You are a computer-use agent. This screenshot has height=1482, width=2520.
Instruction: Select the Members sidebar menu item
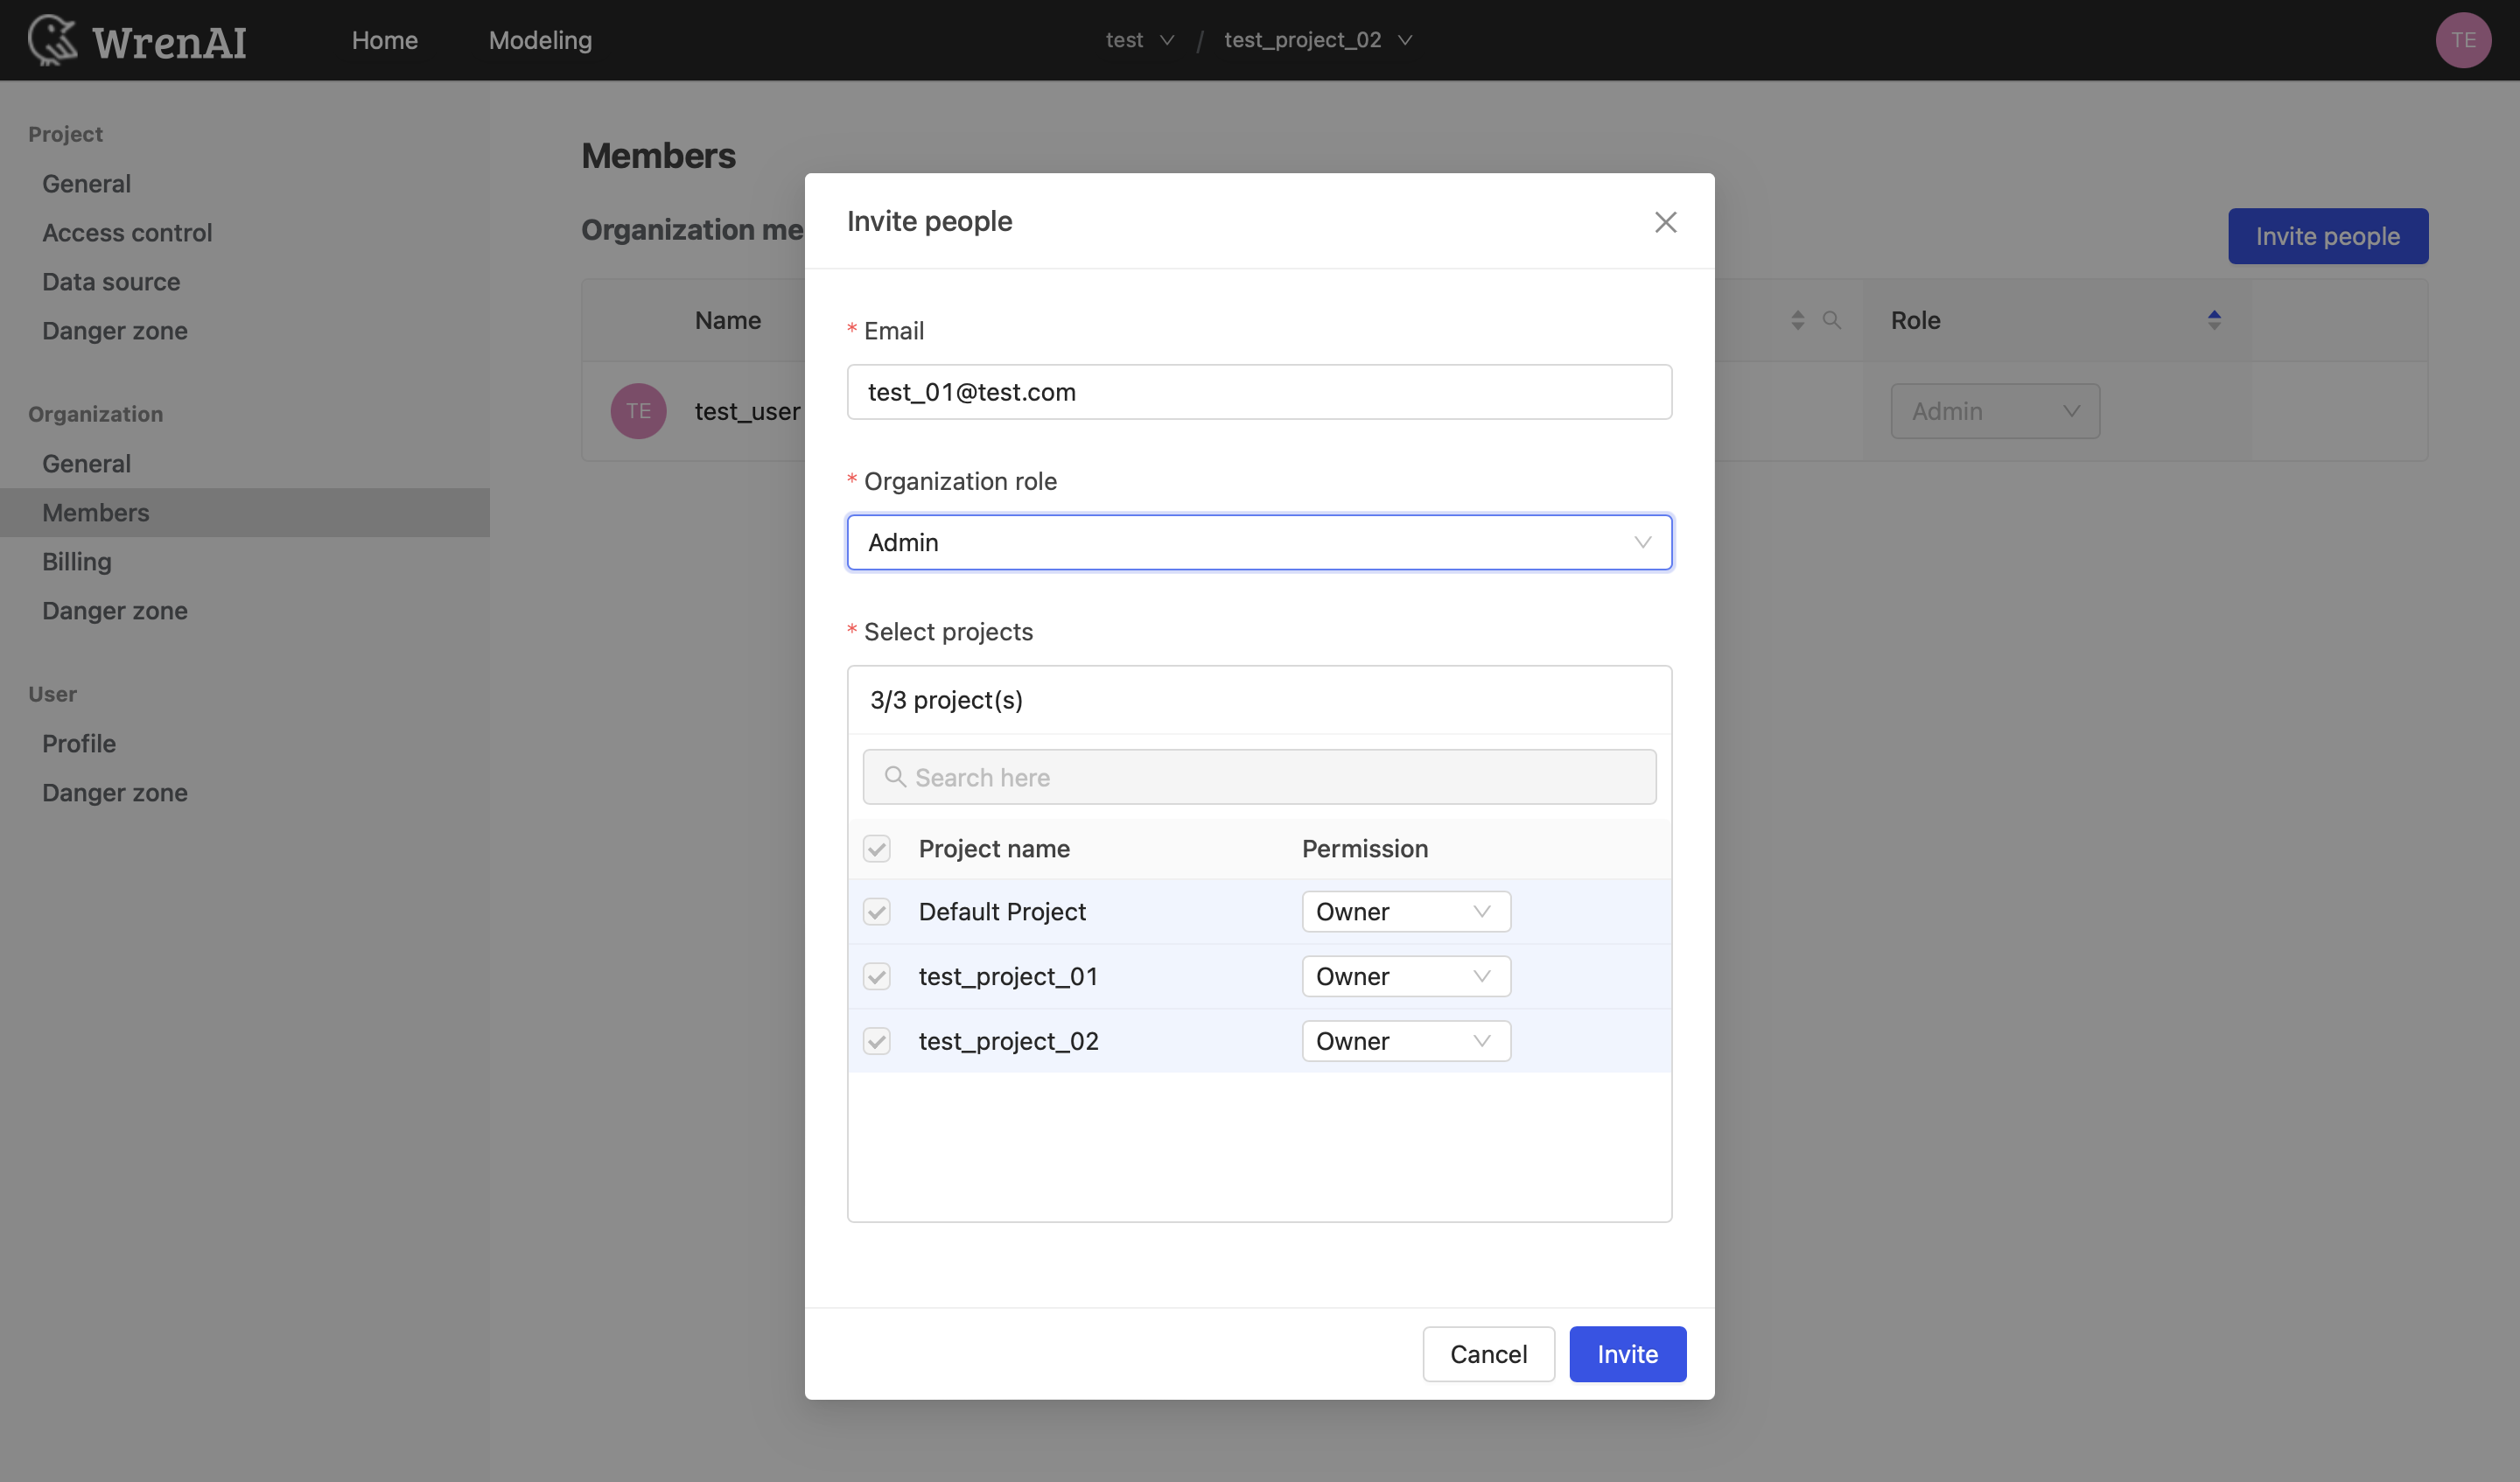95,512
